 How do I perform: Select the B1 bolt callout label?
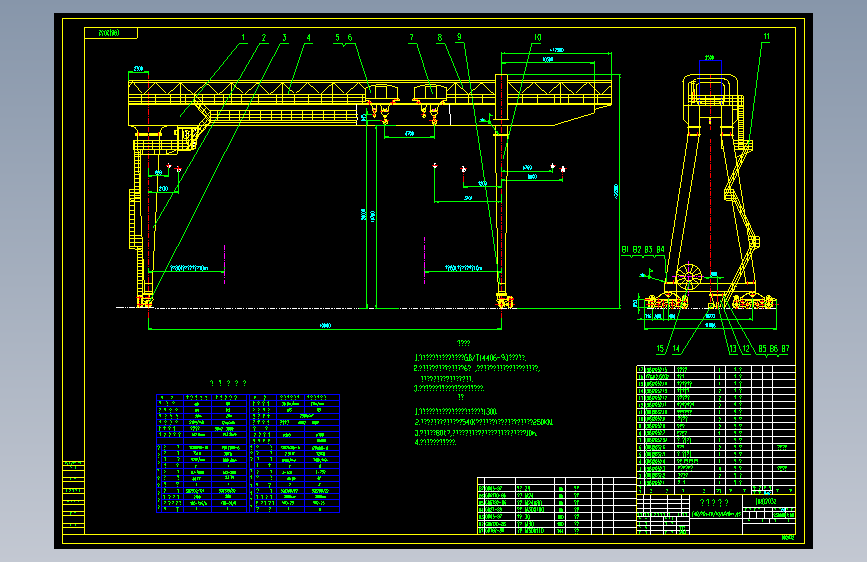625,249
